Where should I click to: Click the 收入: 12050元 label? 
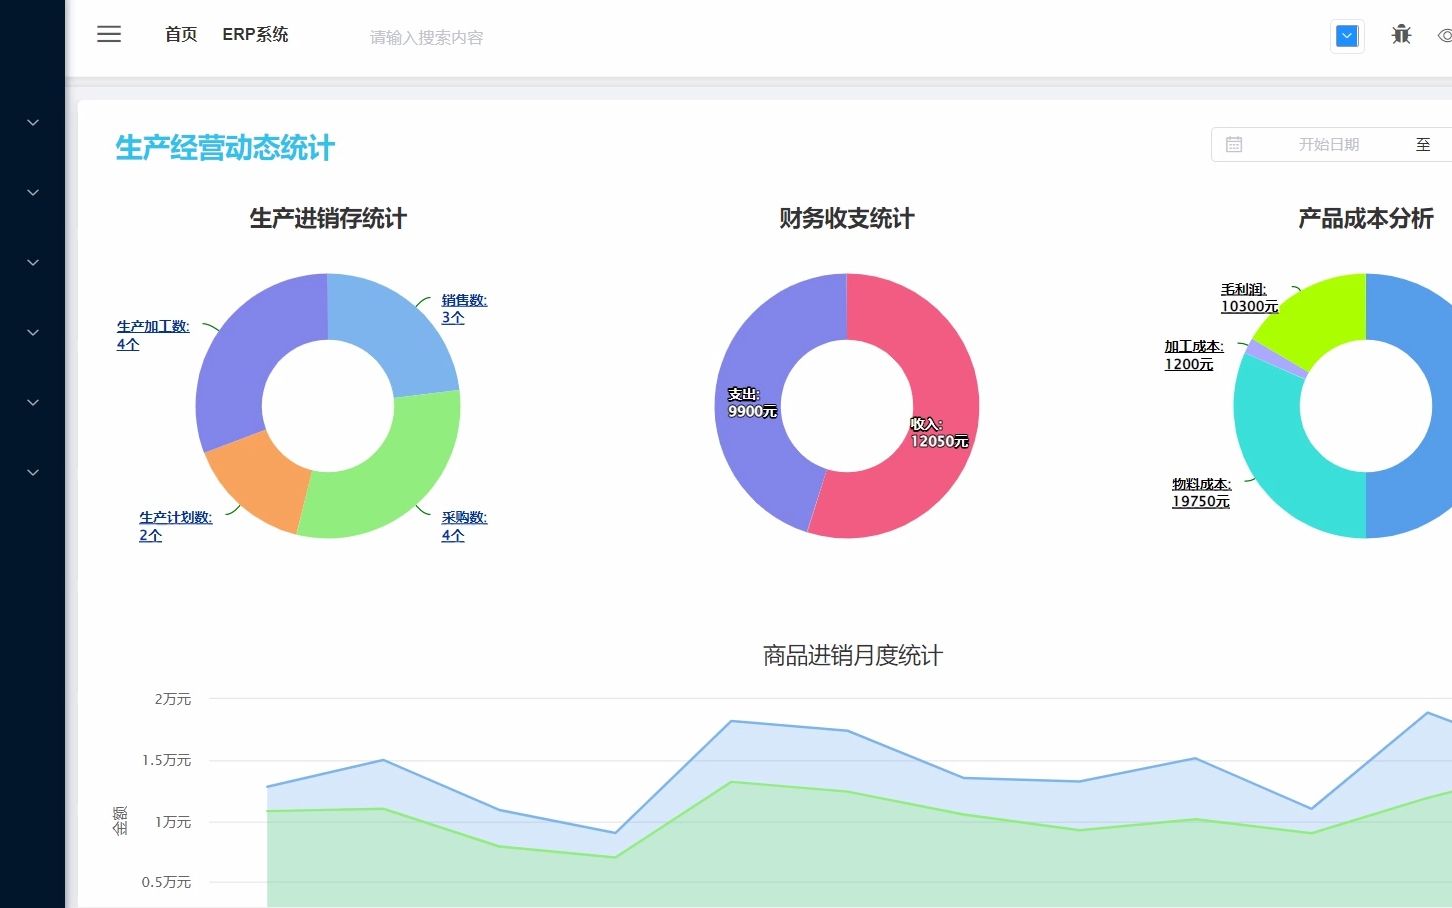[x=939, y=433]
